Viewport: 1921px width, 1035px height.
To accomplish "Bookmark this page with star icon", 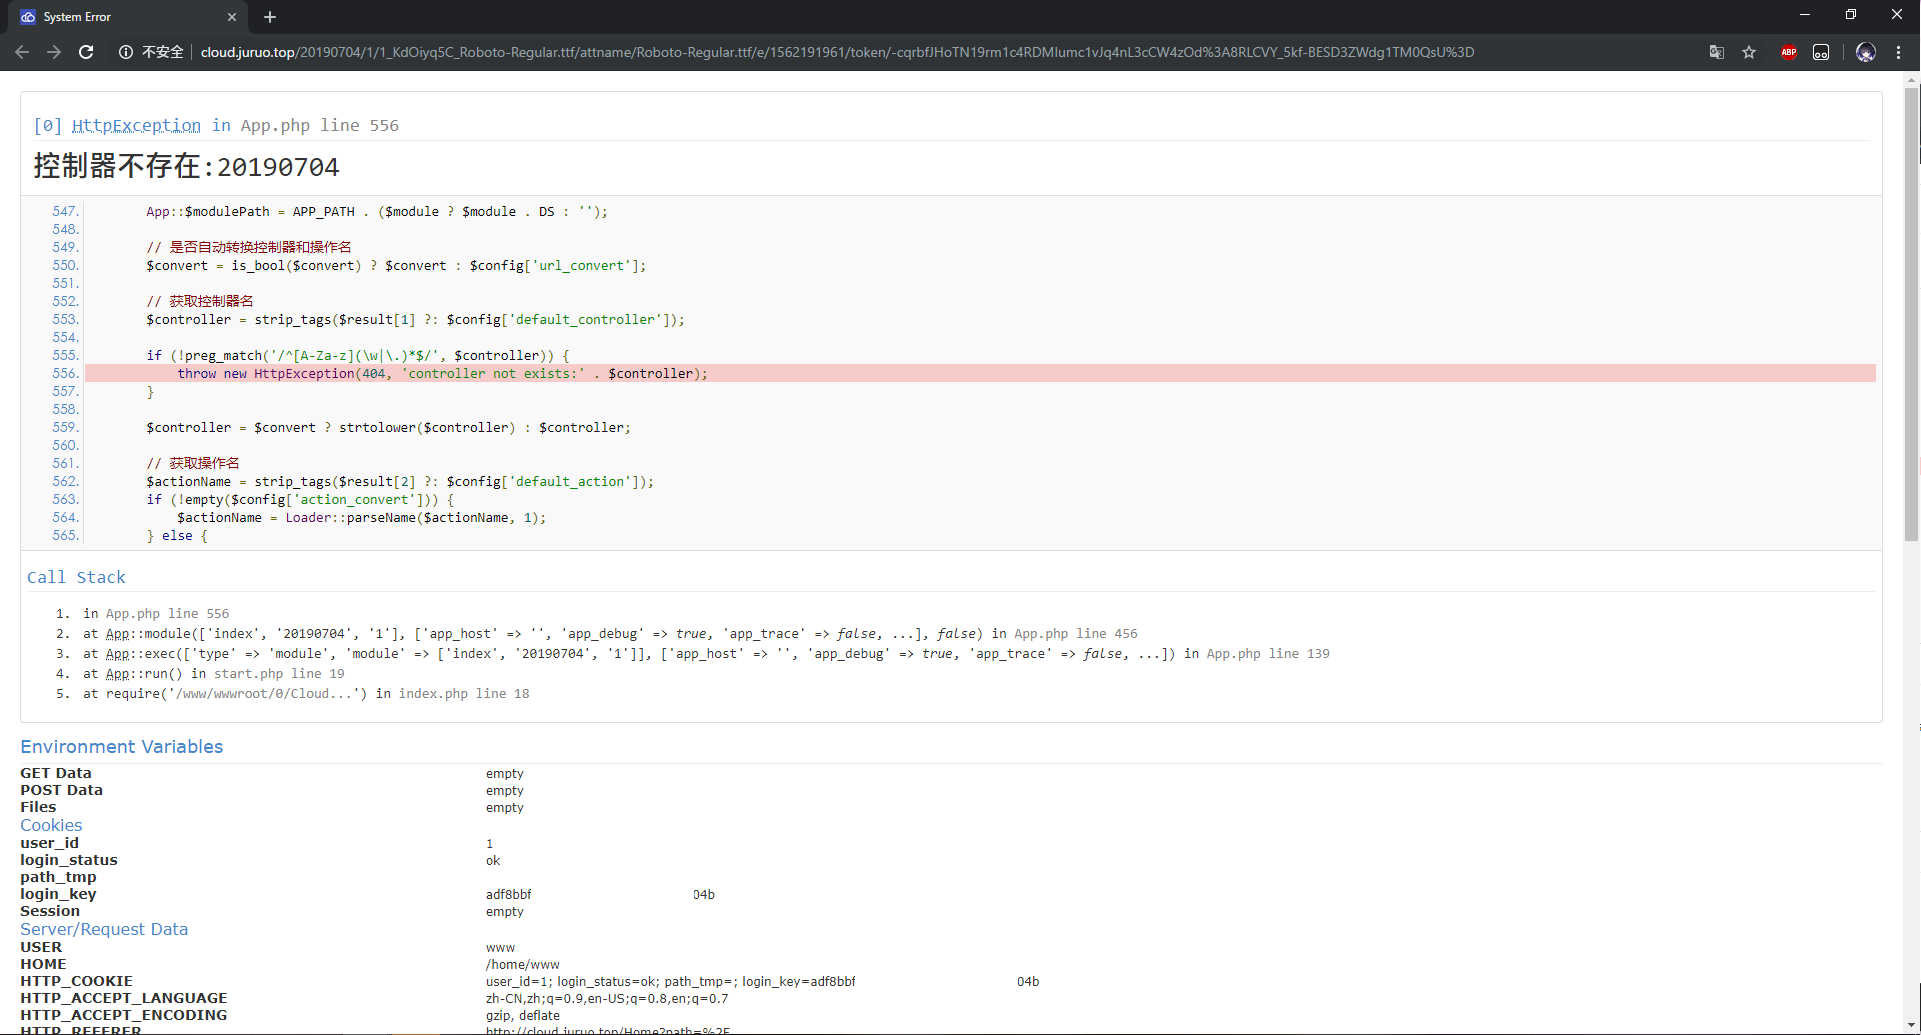I will [x=1749, y=52].
